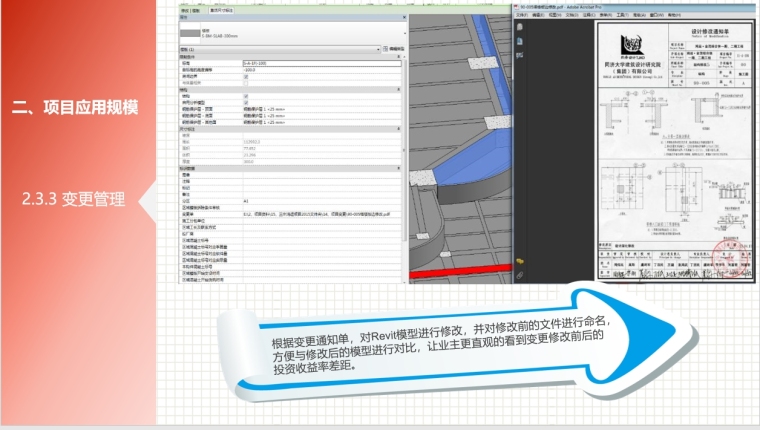Open the File menu in Adobe Acrobat
Screen dimensions: 760x430
[524, 15]
